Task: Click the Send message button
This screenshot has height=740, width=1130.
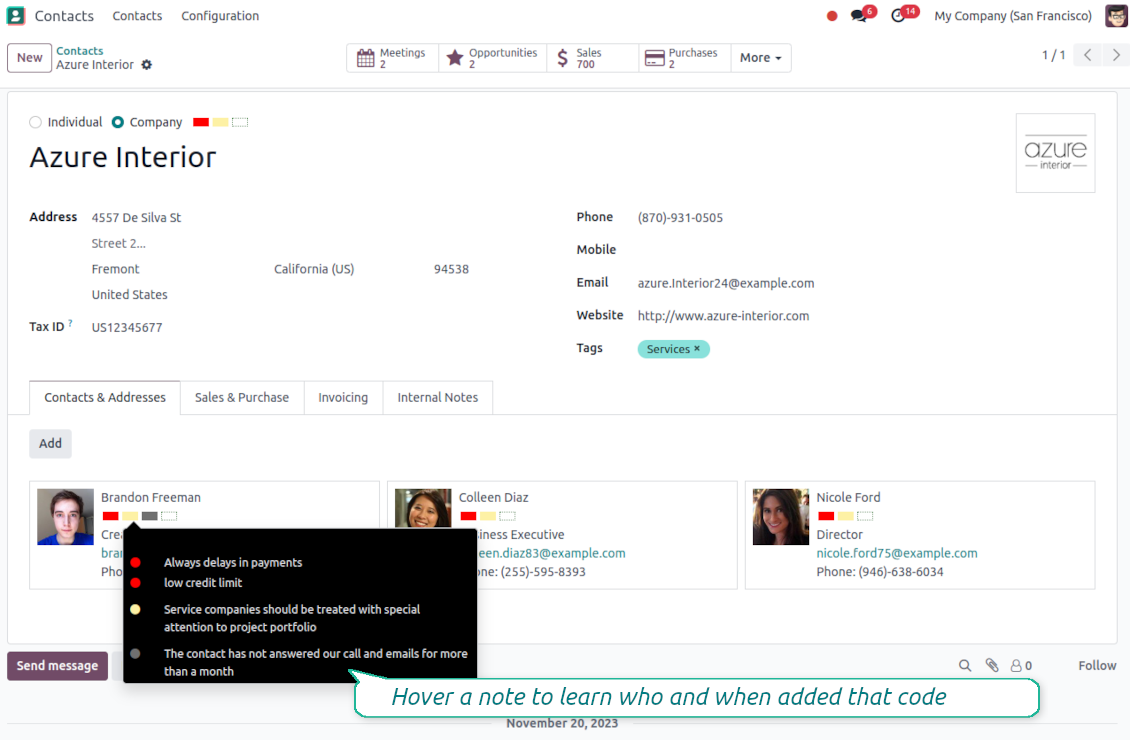Action: pyautogui.click(x=58, y=666)
